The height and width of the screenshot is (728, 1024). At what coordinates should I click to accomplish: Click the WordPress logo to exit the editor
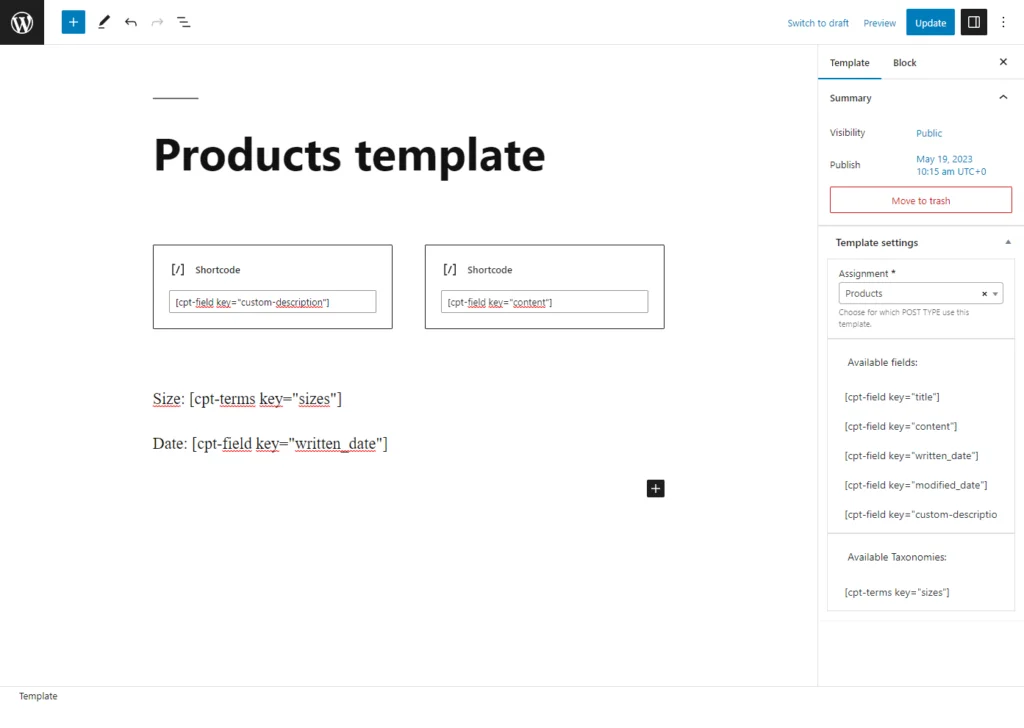point(22,22)
